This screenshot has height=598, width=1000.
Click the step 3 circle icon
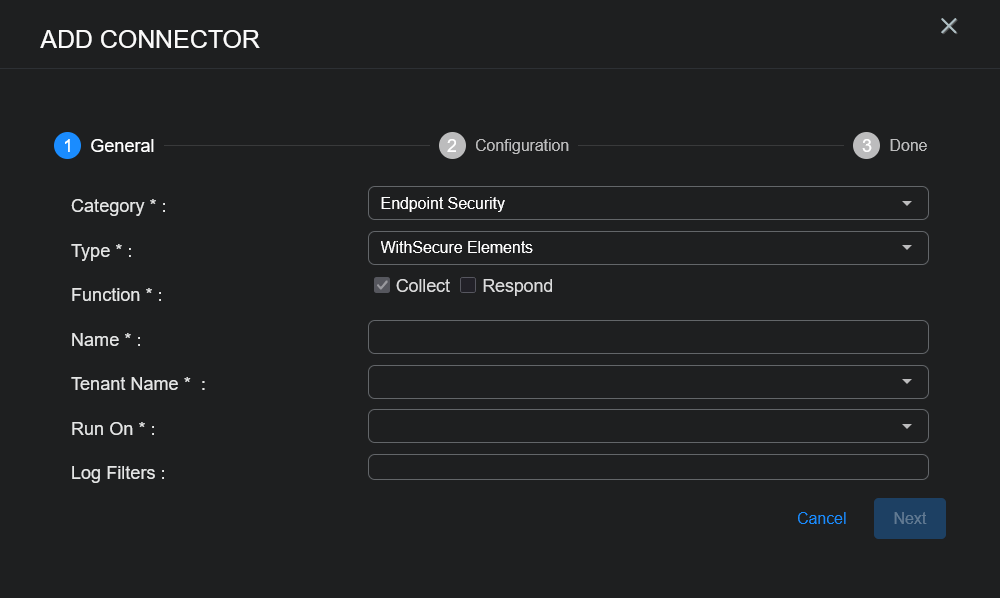[866, 146]
